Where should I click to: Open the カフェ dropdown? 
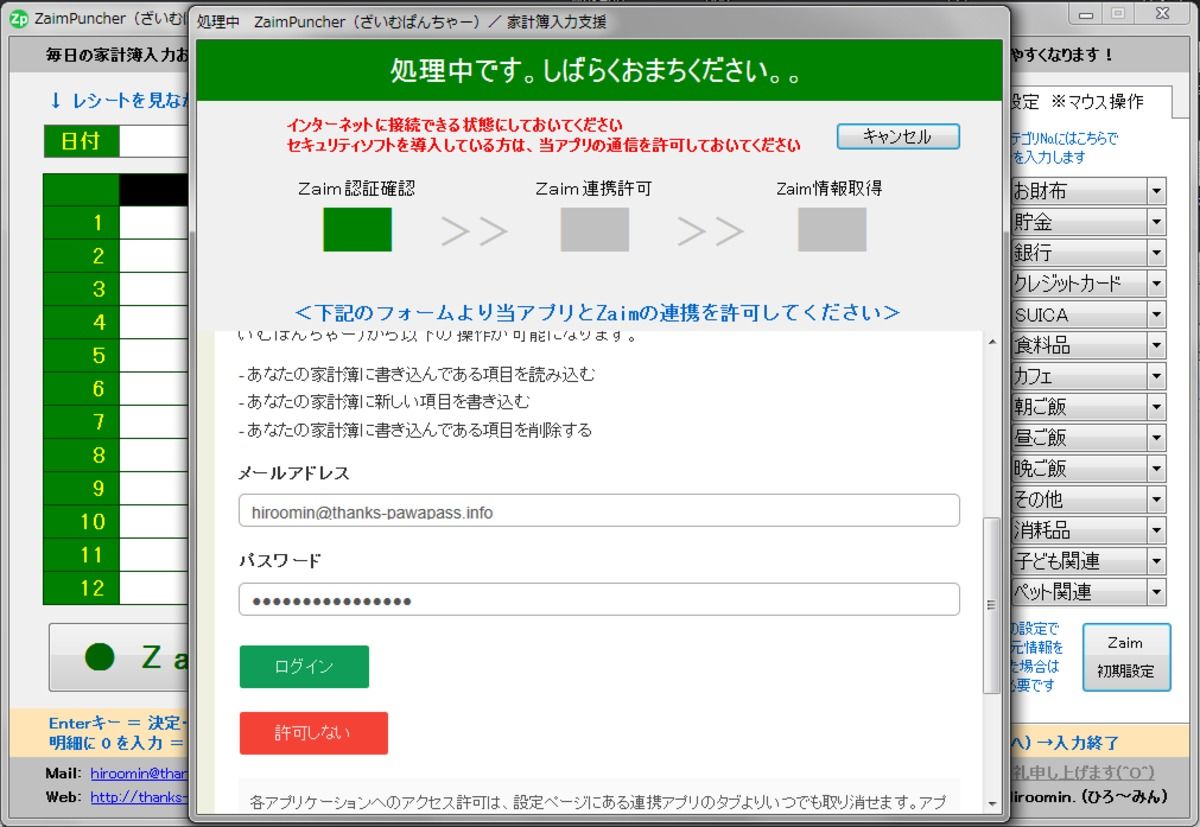(1156, 377)
